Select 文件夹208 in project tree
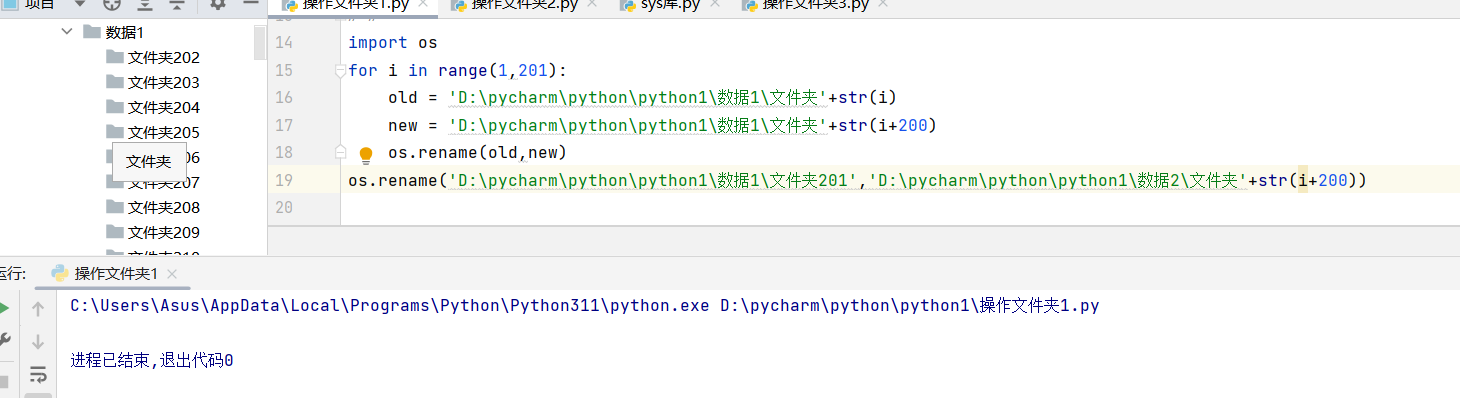 point(164,207)
